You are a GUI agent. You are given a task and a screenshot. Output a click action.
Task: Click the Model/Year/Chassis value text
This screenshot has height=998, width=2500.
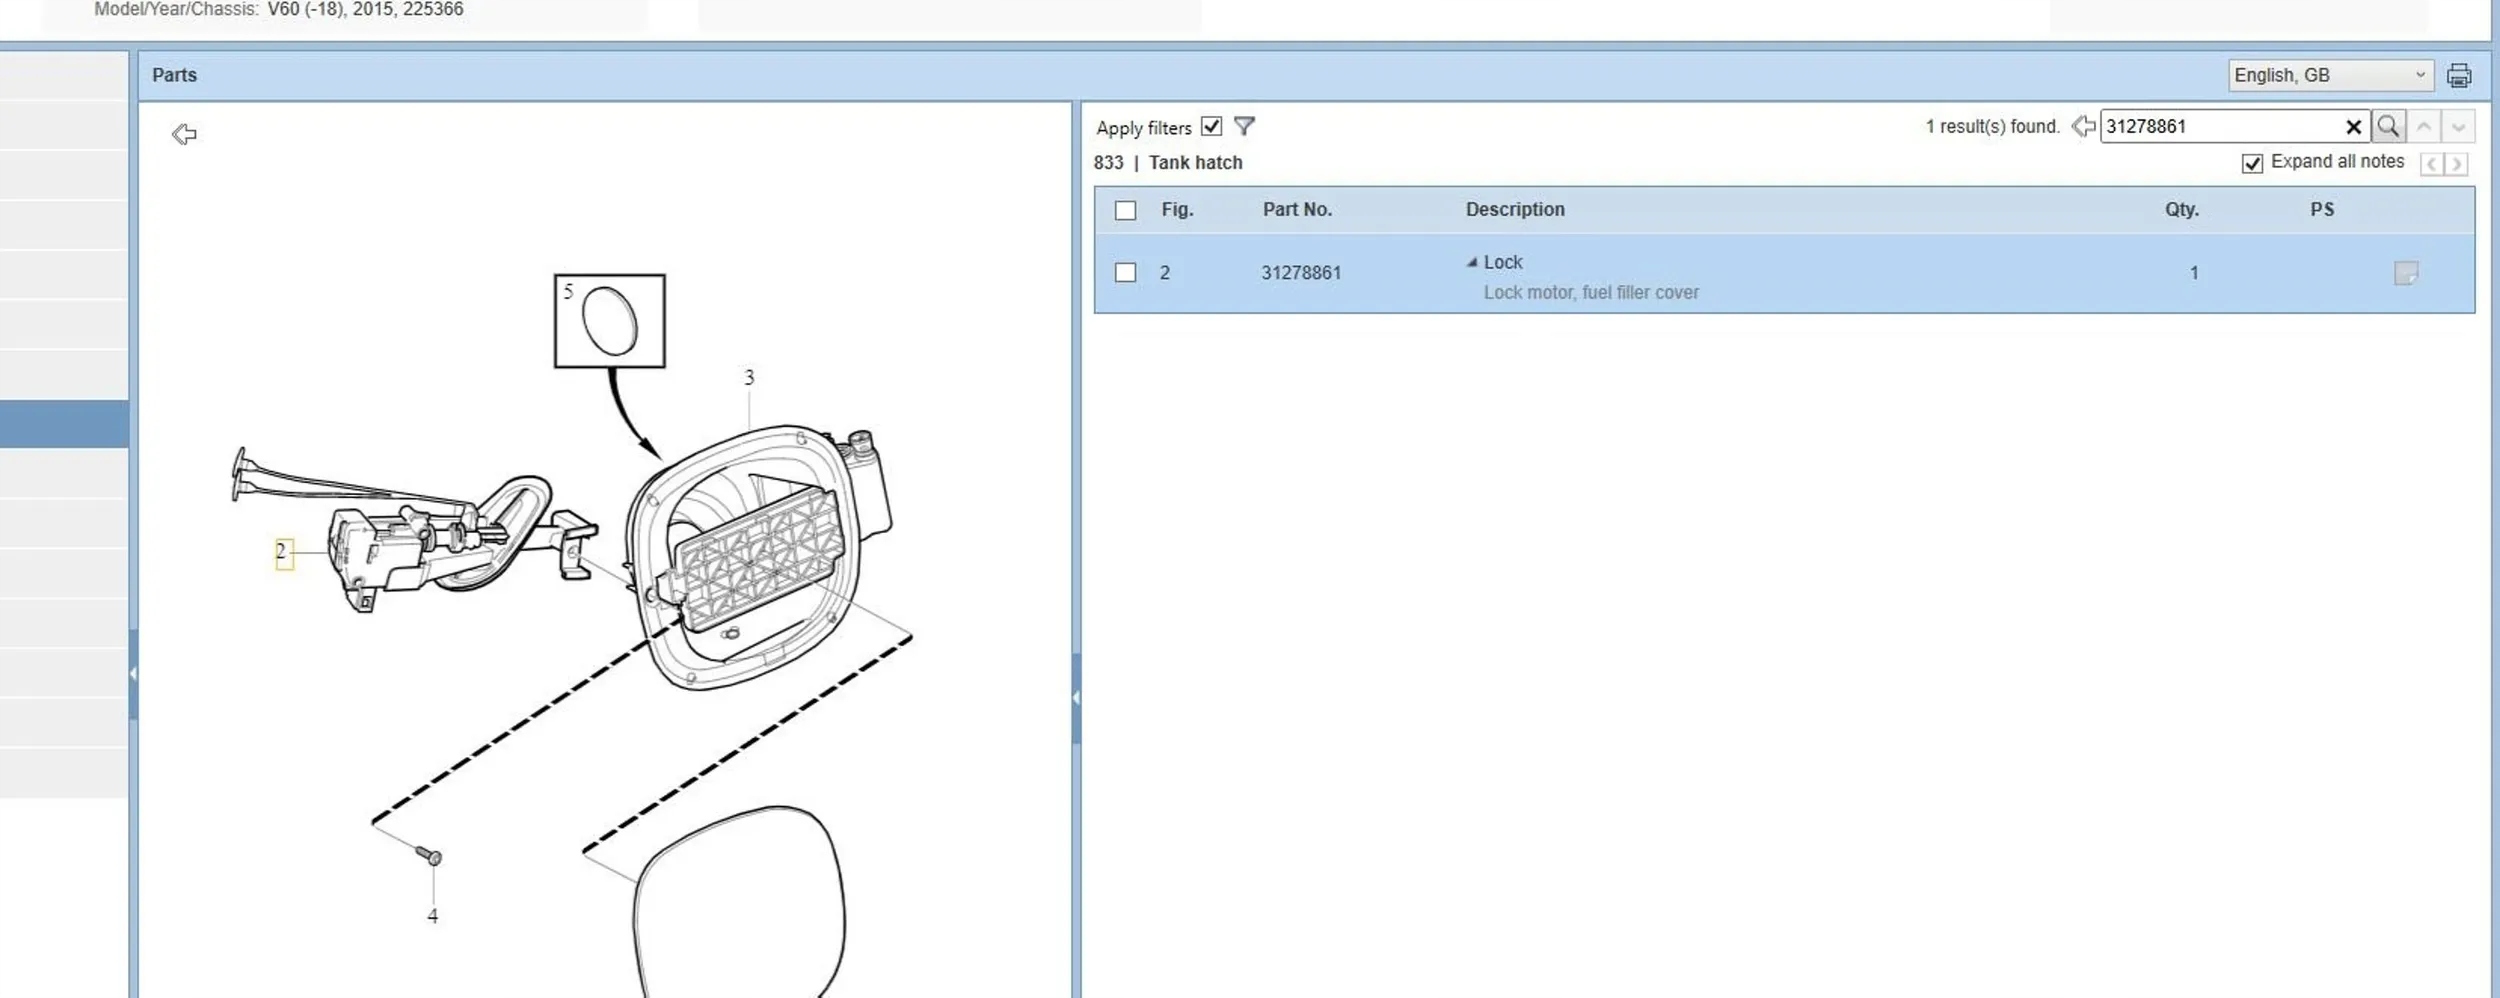click(365, 10)
